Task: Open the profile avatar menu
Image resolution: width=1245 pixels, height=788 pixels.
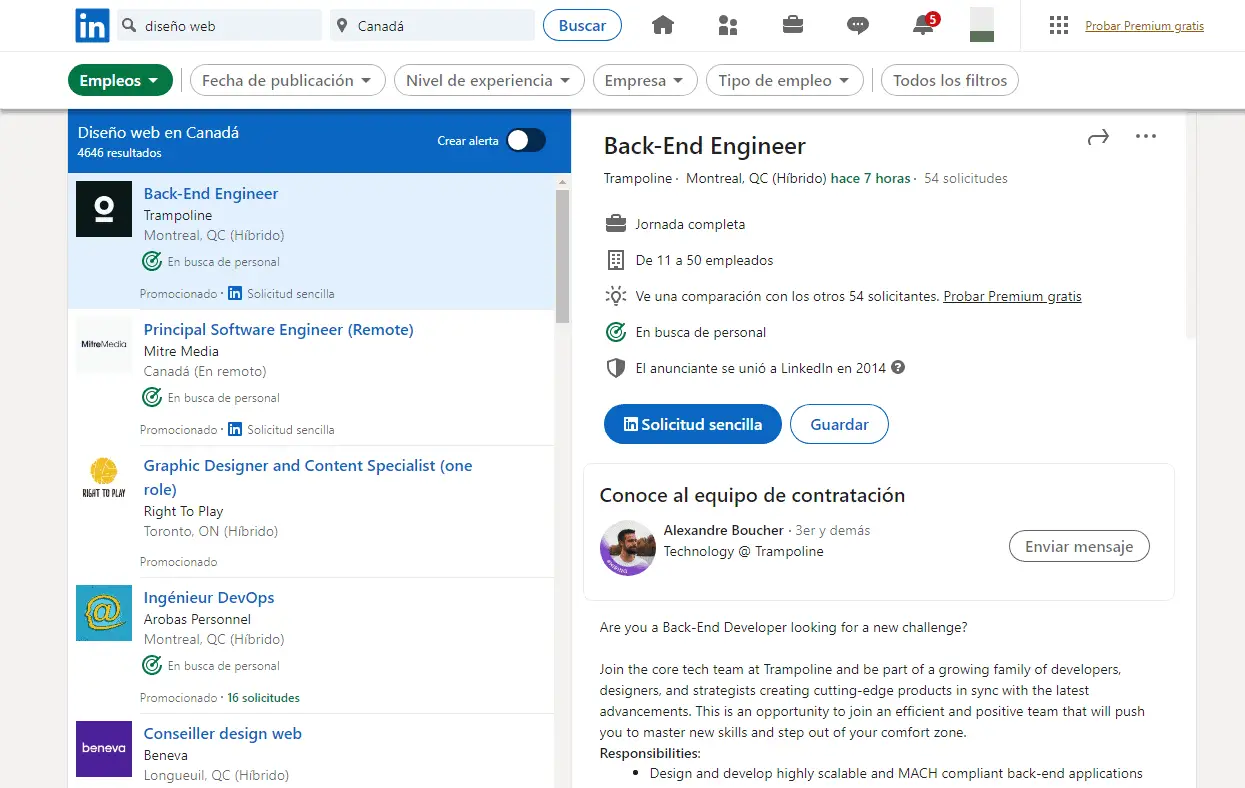Action: 982,25
